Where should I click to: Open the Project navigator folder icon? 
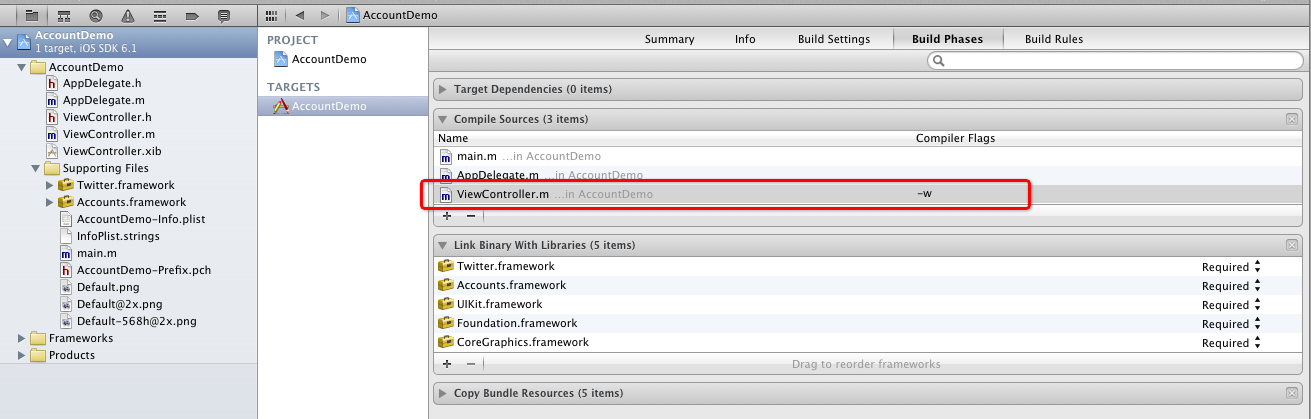(x=32, y=15)
